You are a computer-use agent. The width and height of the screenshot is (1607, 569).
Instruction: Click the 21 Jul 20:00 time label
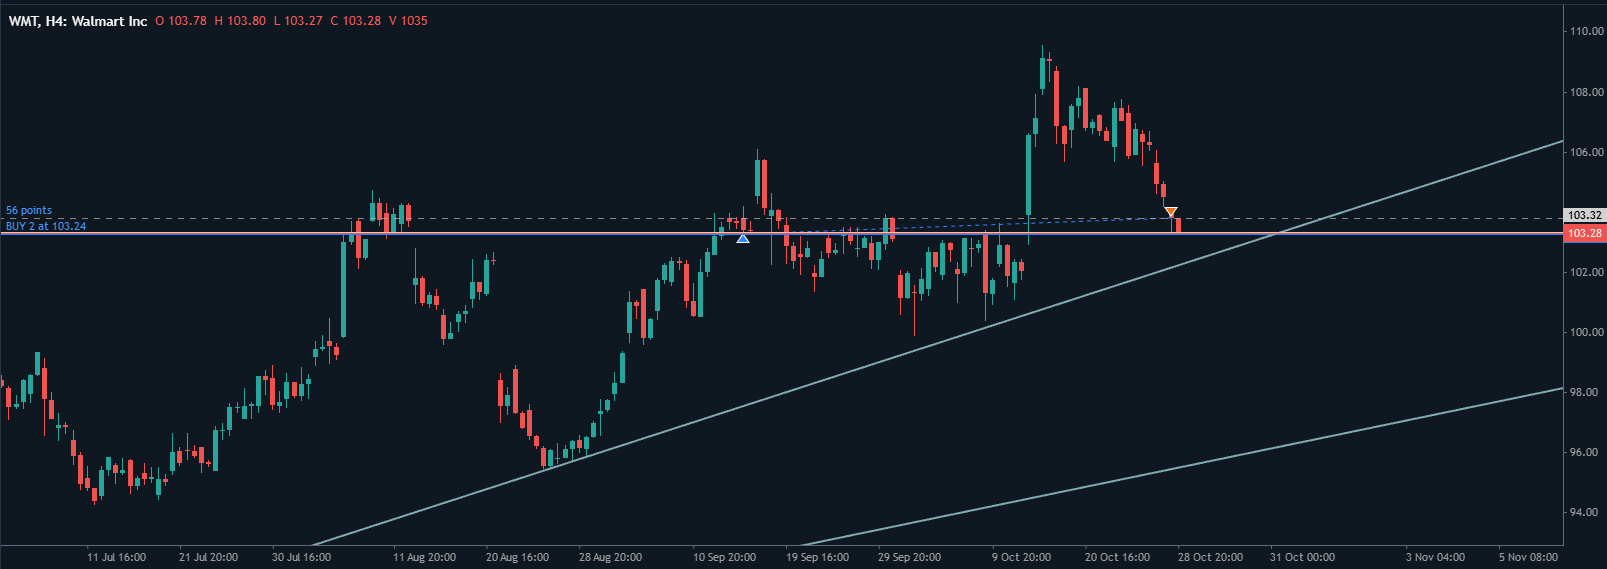pos(208,557)
